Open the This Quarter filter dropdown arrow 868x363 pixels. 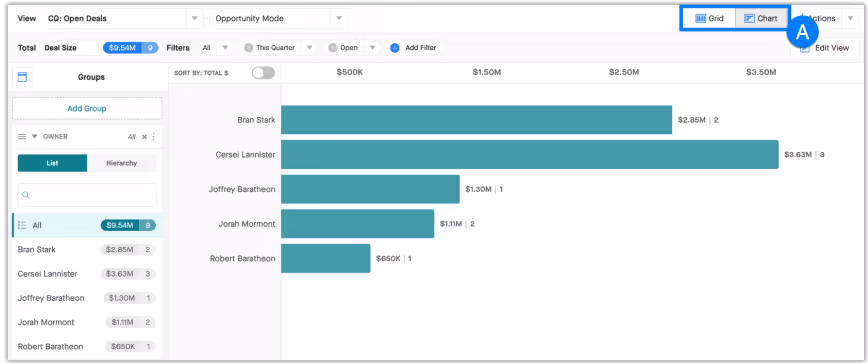pyautogui.click(x=309, y=48)
